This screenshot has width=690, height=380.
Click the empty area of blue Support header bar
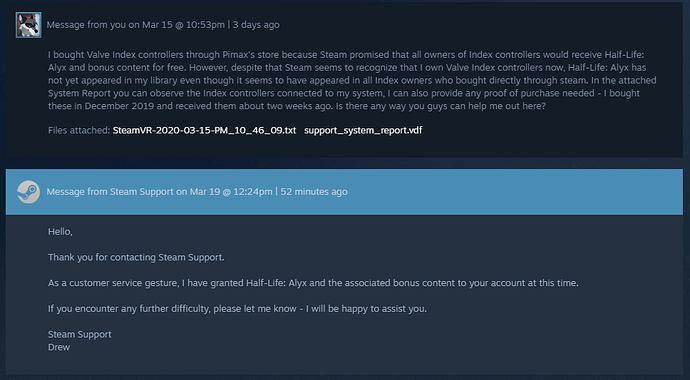(x=515, y=192)
